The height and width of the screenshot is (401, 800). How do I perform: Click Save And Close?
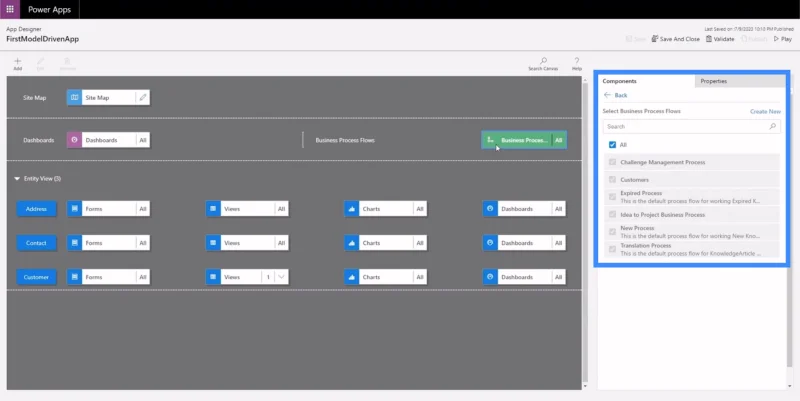(x=676, y=39)
